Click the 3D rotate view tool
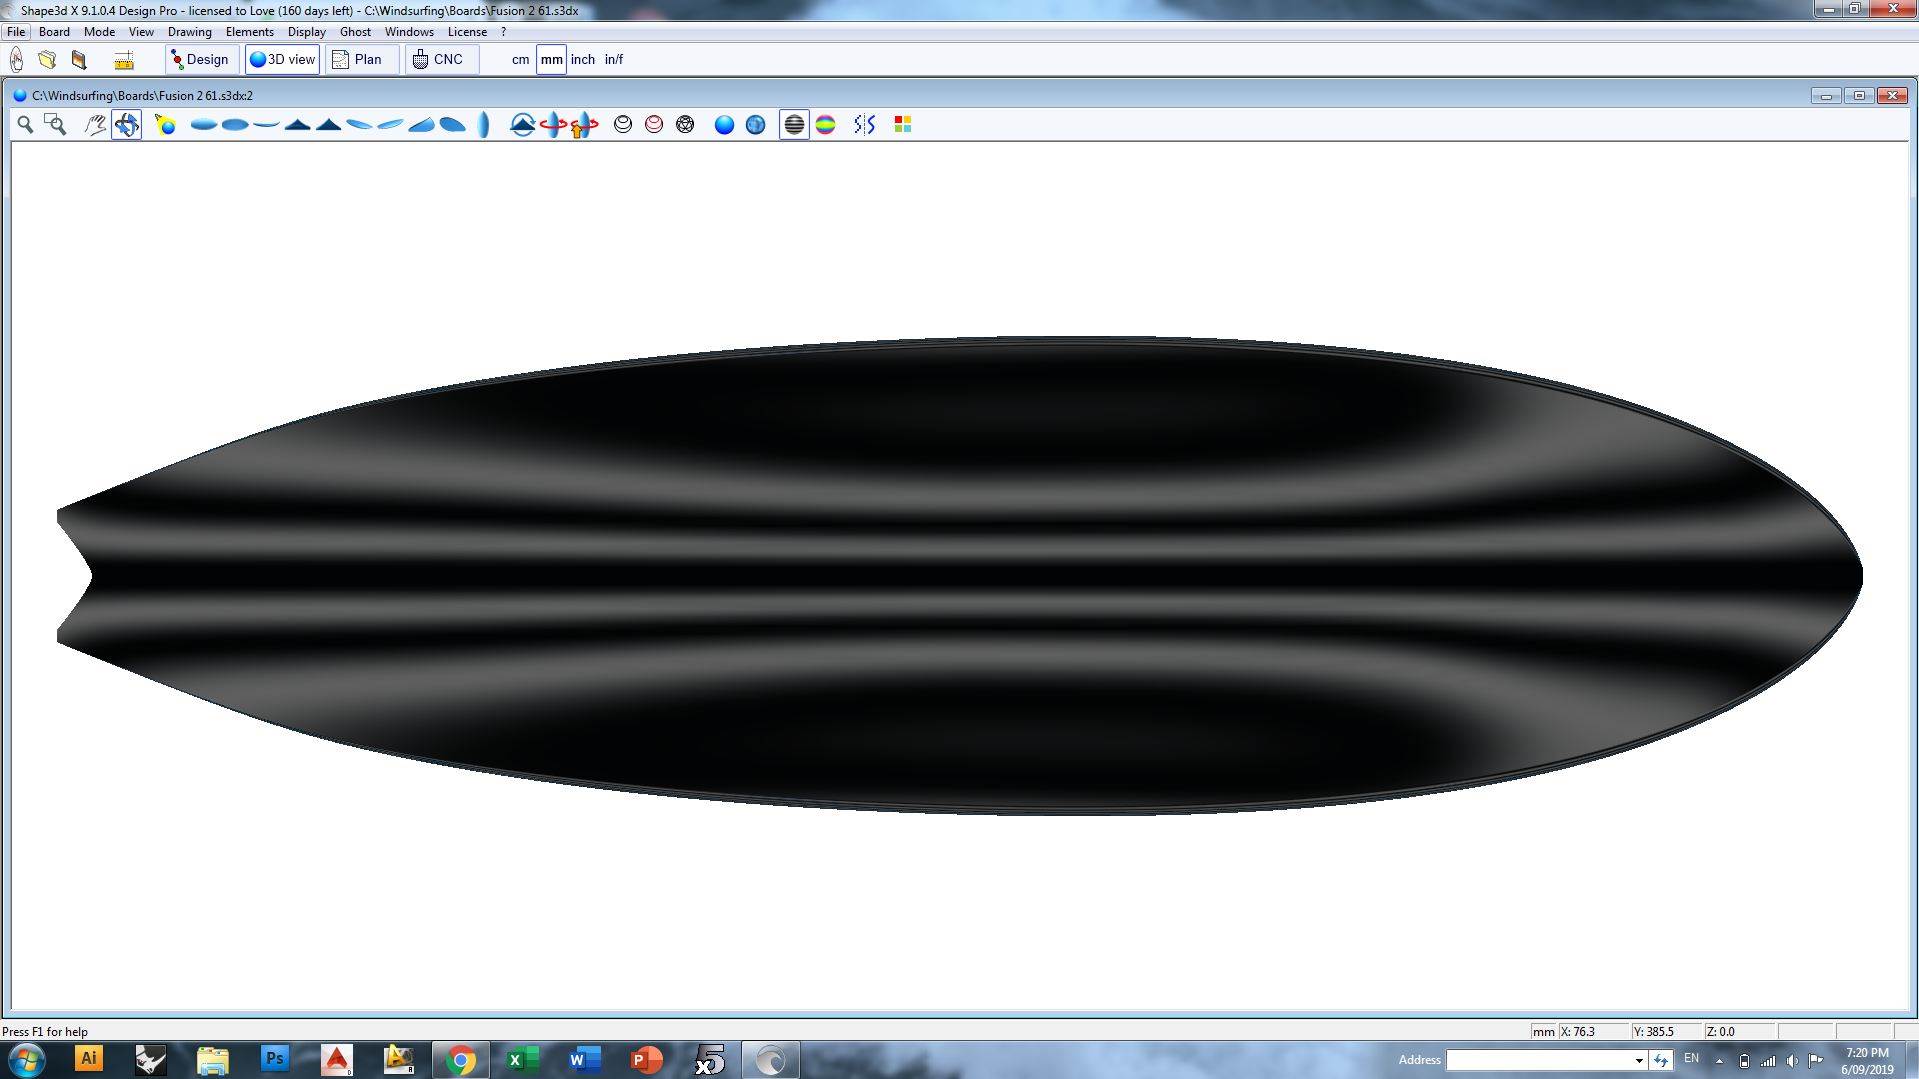 click(126, 124)
